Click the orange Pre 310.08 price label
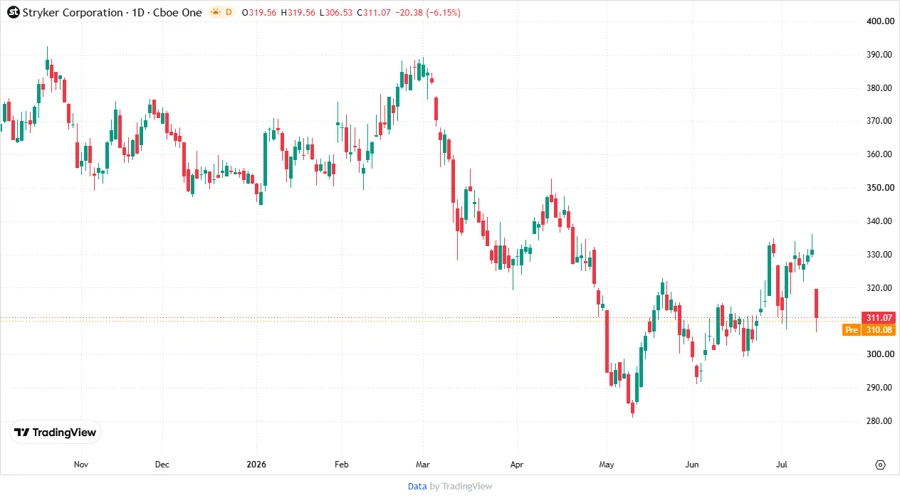The width and height of the screenshot is (900, 498). coord(869,330)
